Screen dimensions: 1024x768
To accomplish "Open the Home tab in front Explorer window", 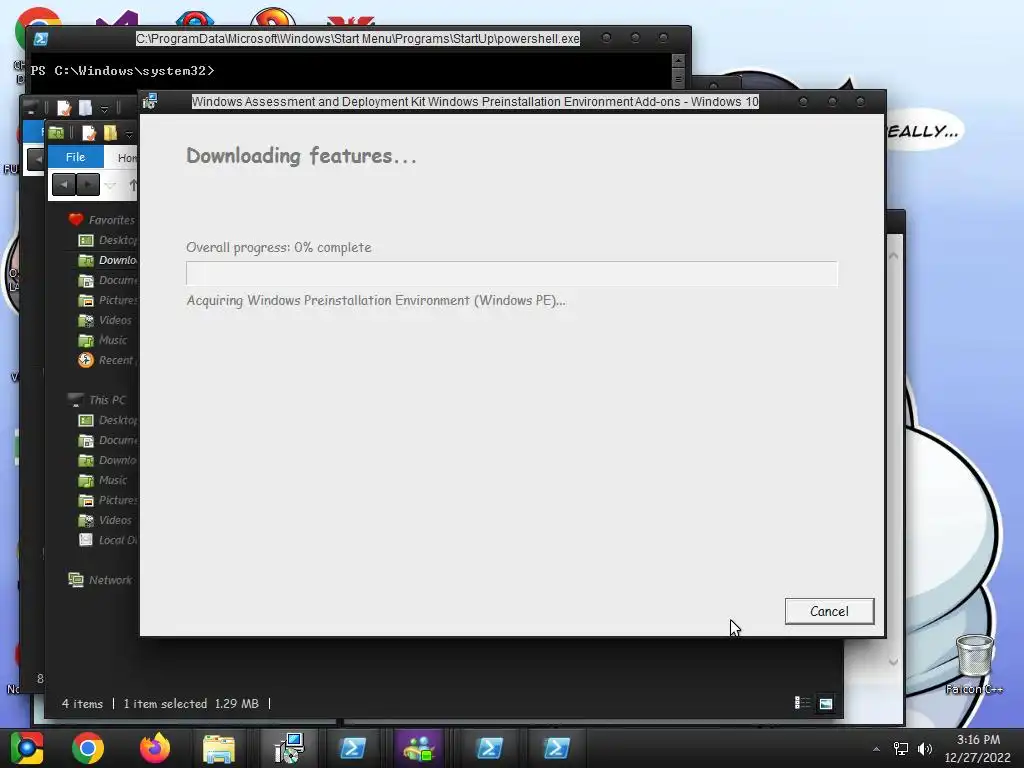I will (x=127, y=157).
